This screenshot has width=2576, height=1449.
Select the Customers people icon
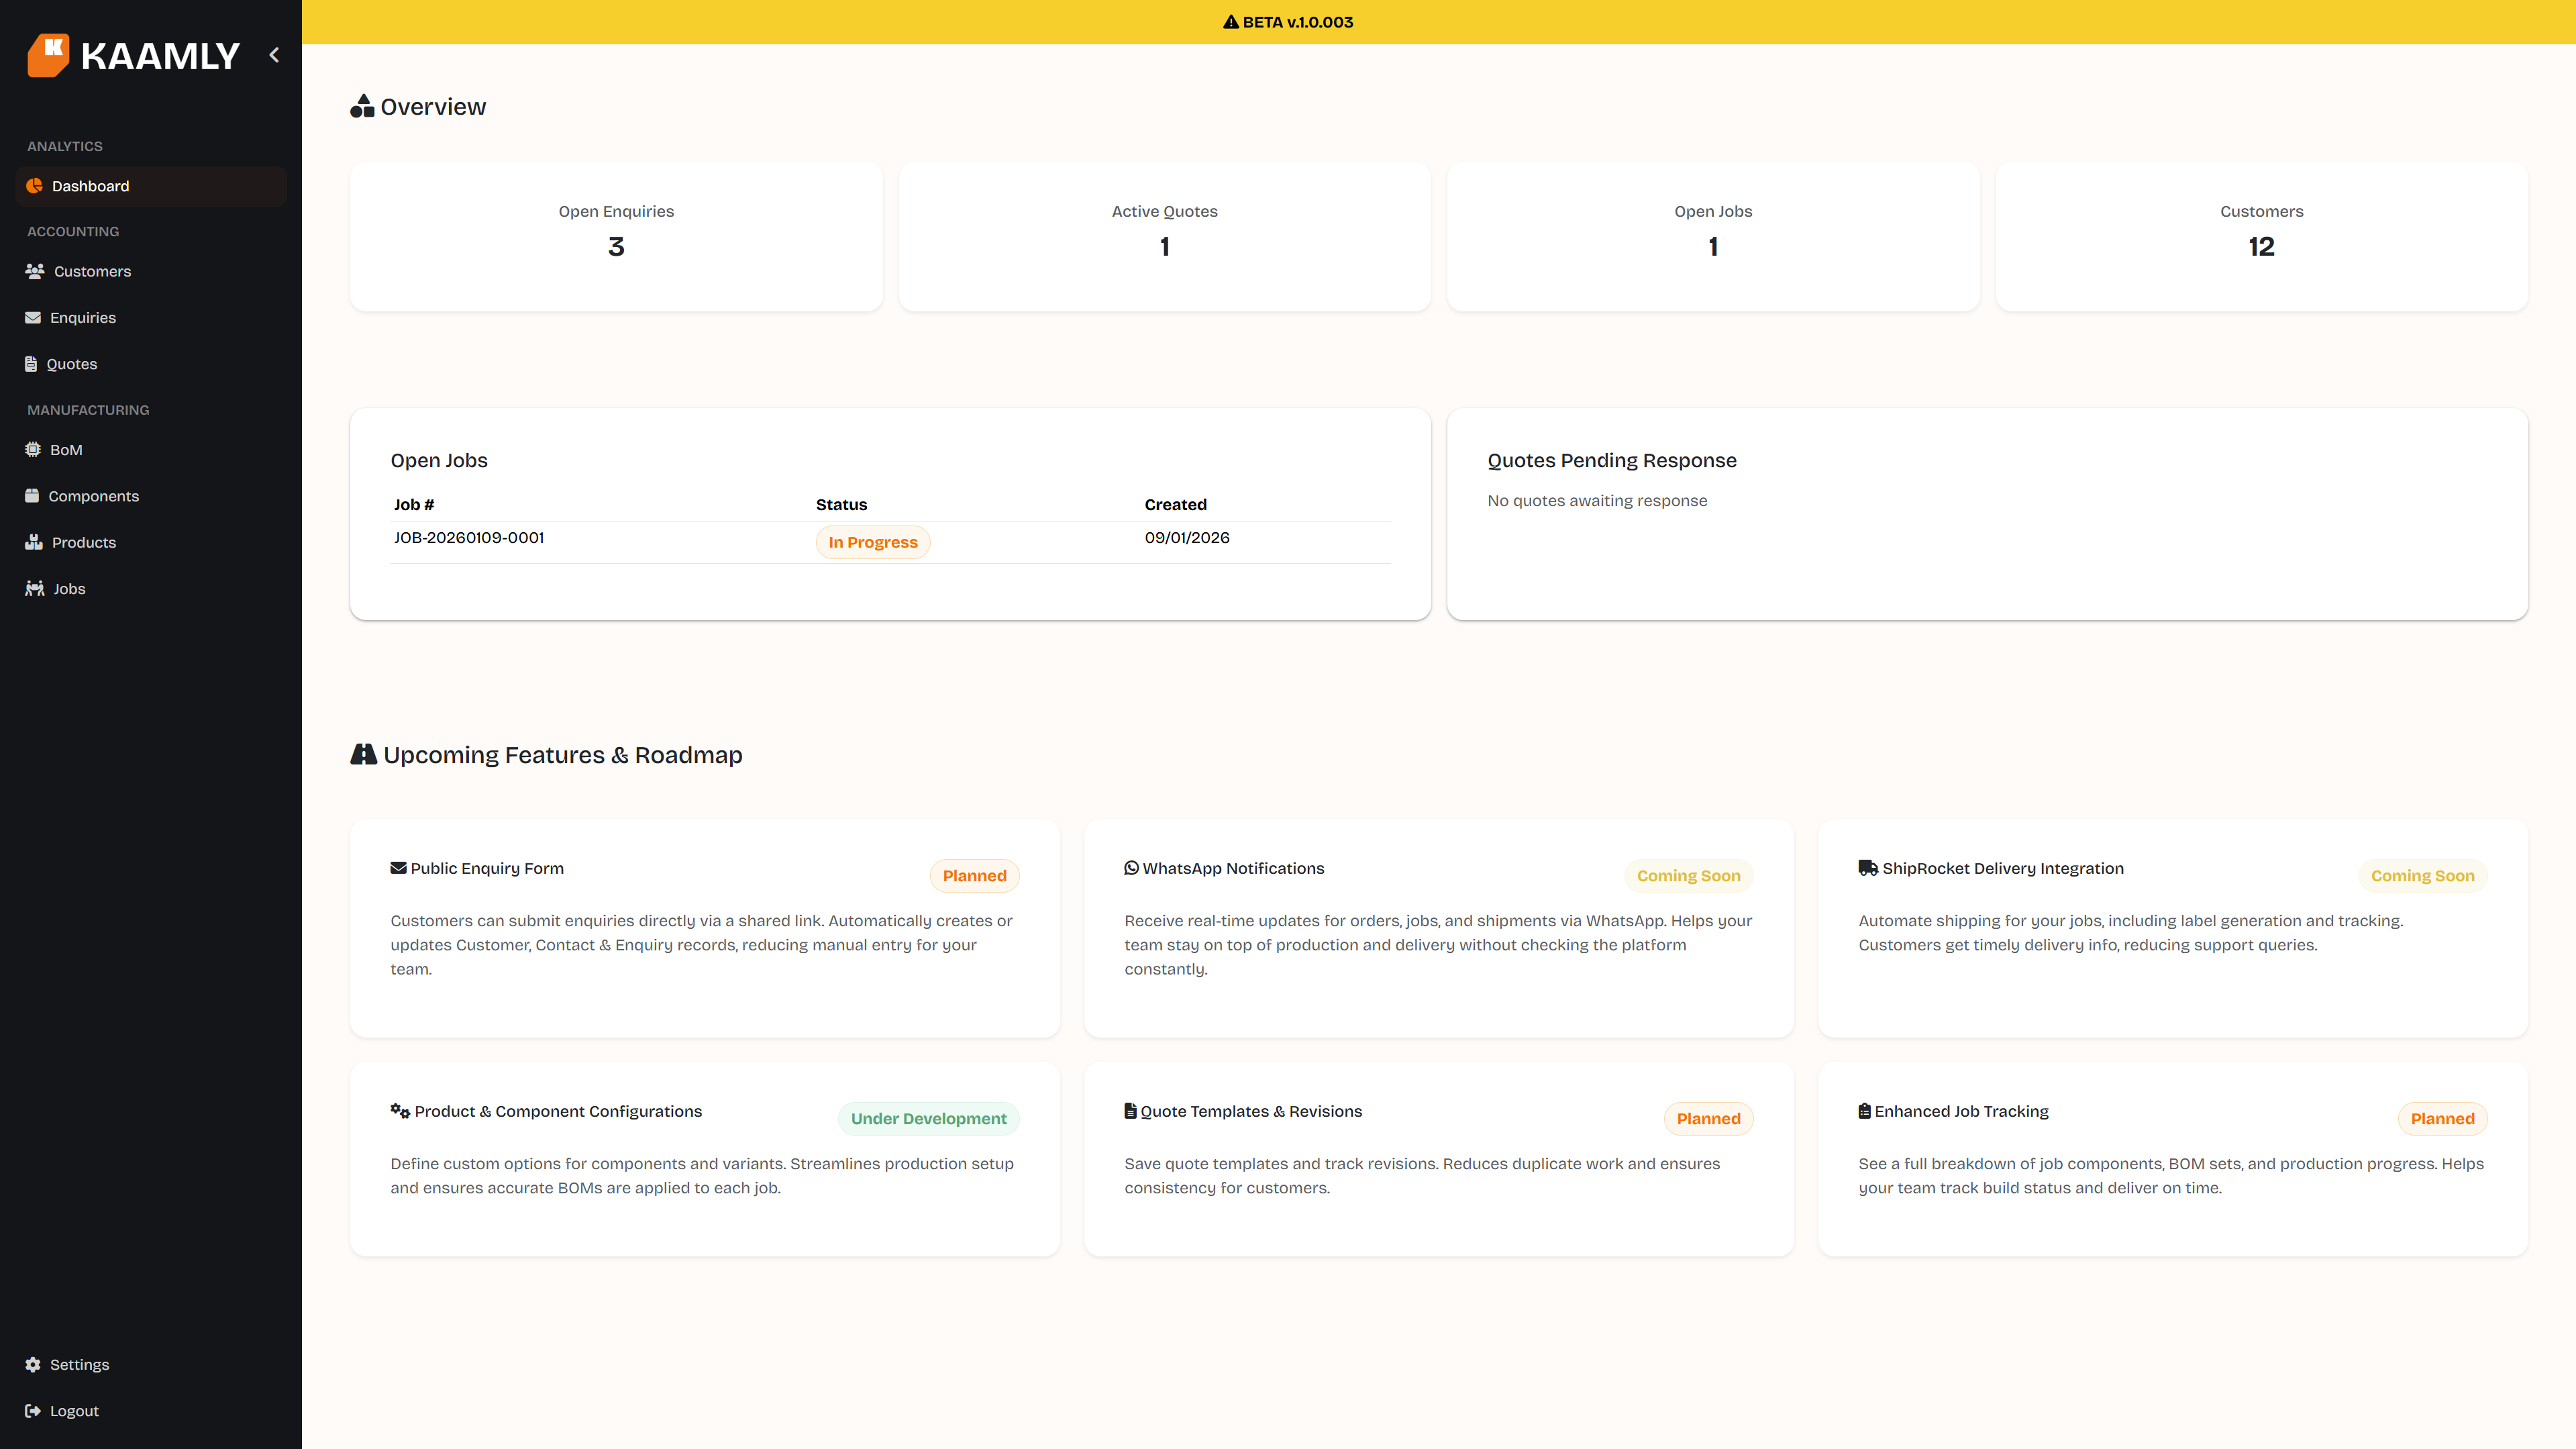[34, 271]
